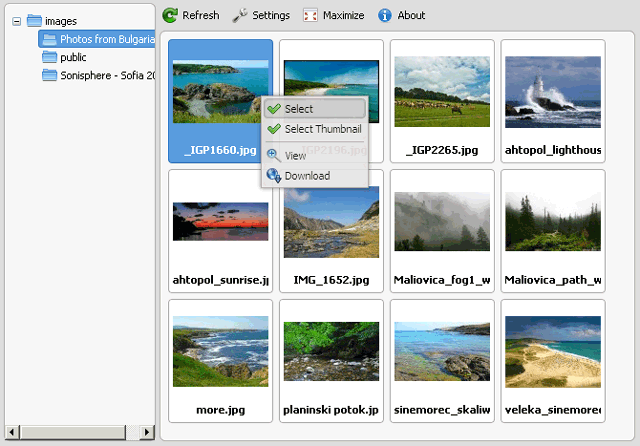Click the green Refresh icon

(x=170, y=15)
